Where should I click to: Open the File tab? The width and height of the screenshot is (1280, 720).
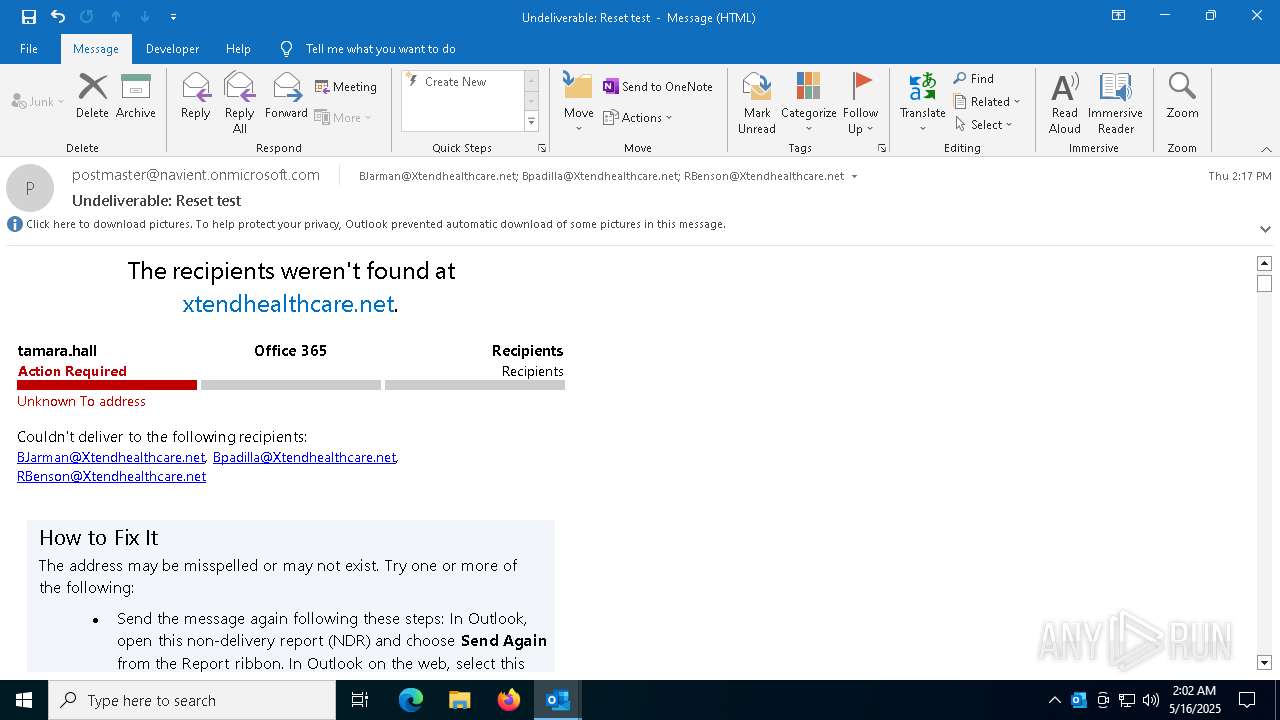point(29,49)
